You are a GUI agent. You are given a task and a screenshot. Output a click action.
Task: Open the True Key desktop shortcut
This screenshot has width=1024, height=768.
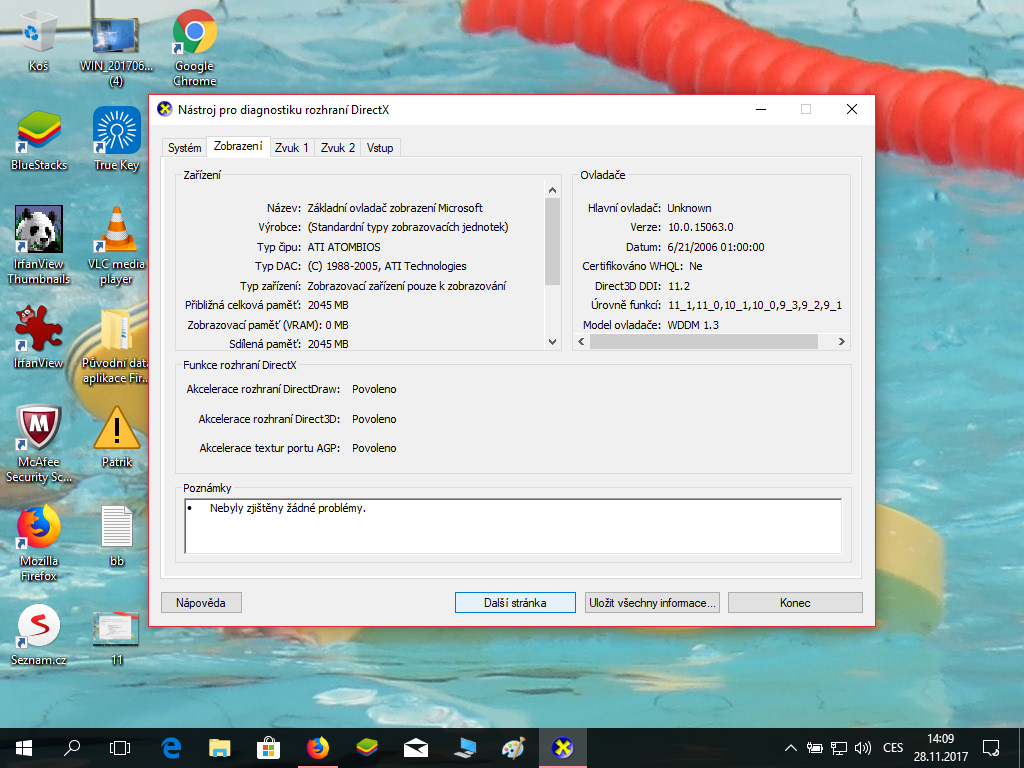point(116,133)
